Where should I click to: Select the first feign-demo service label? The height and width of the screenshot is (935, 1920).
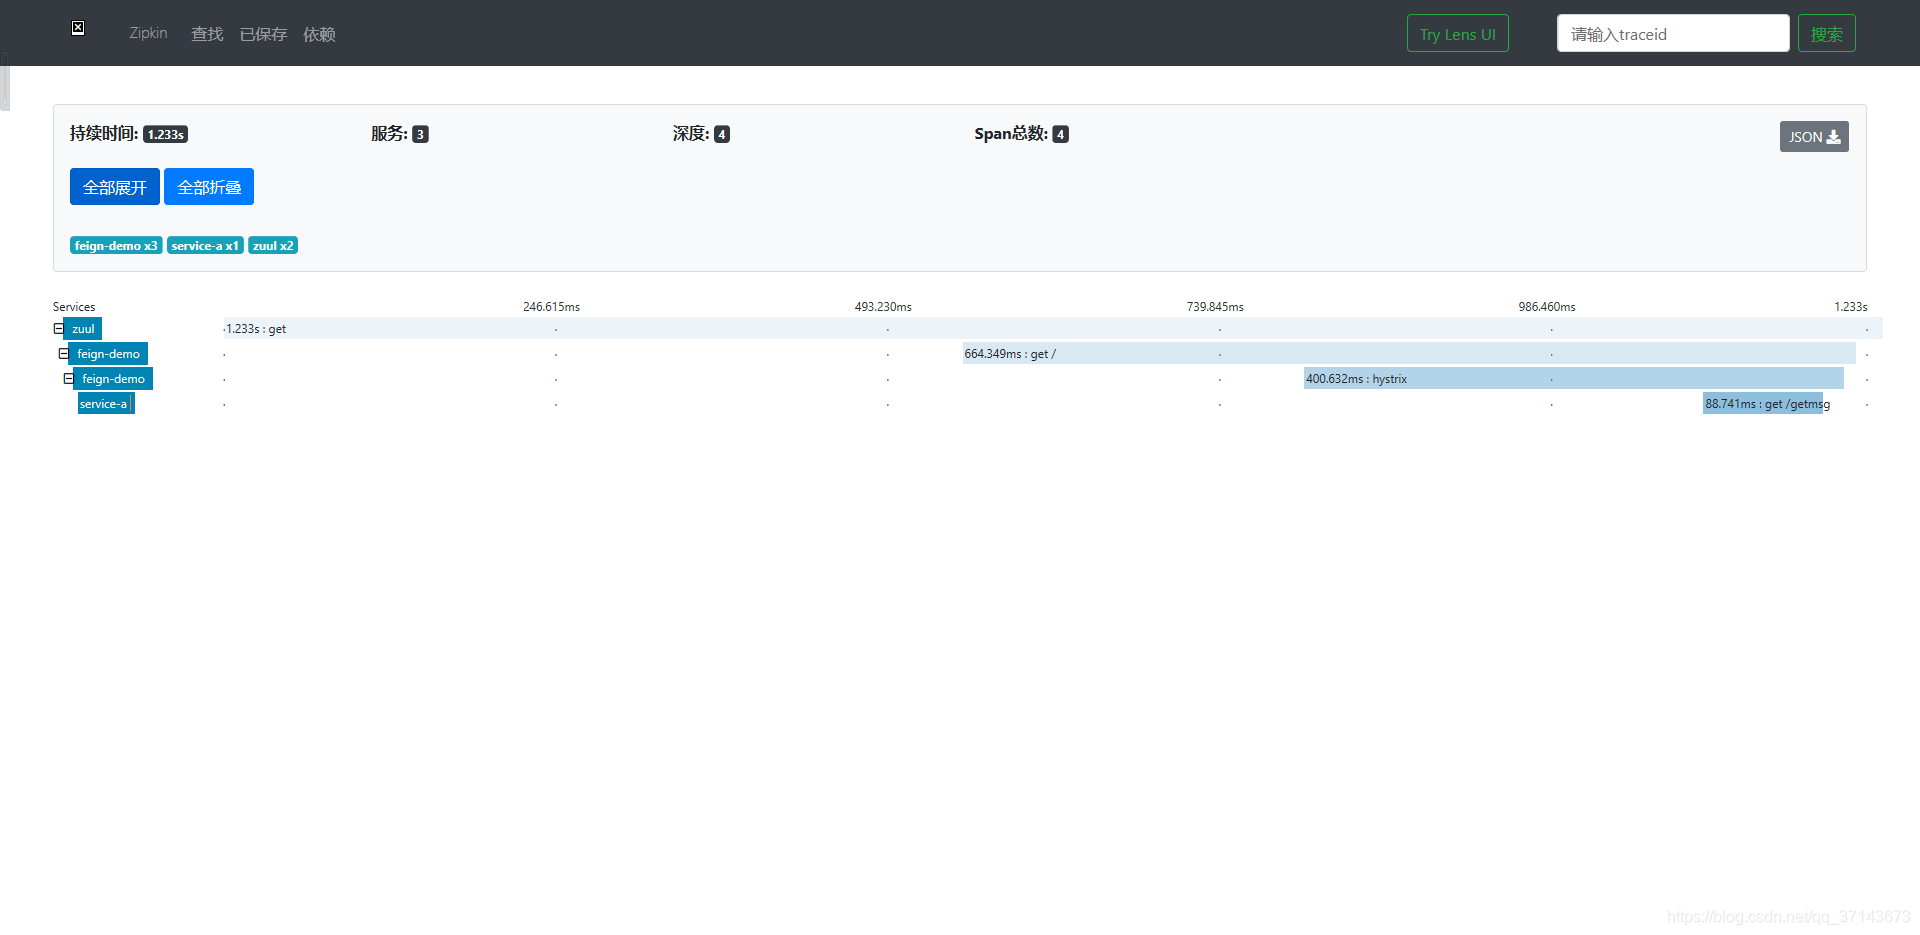(108, 353)
